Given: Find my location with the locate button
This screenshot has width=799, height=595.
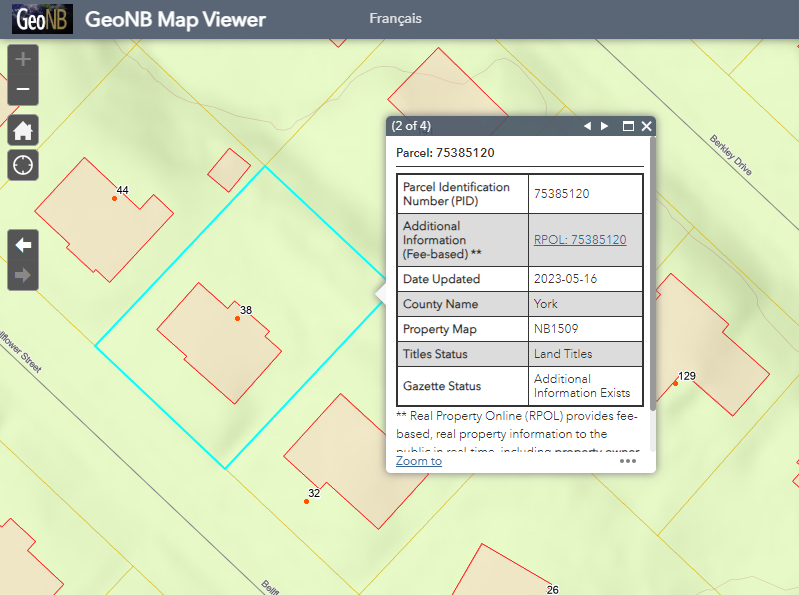Looking at the screenshot, I should coord(23,166).
